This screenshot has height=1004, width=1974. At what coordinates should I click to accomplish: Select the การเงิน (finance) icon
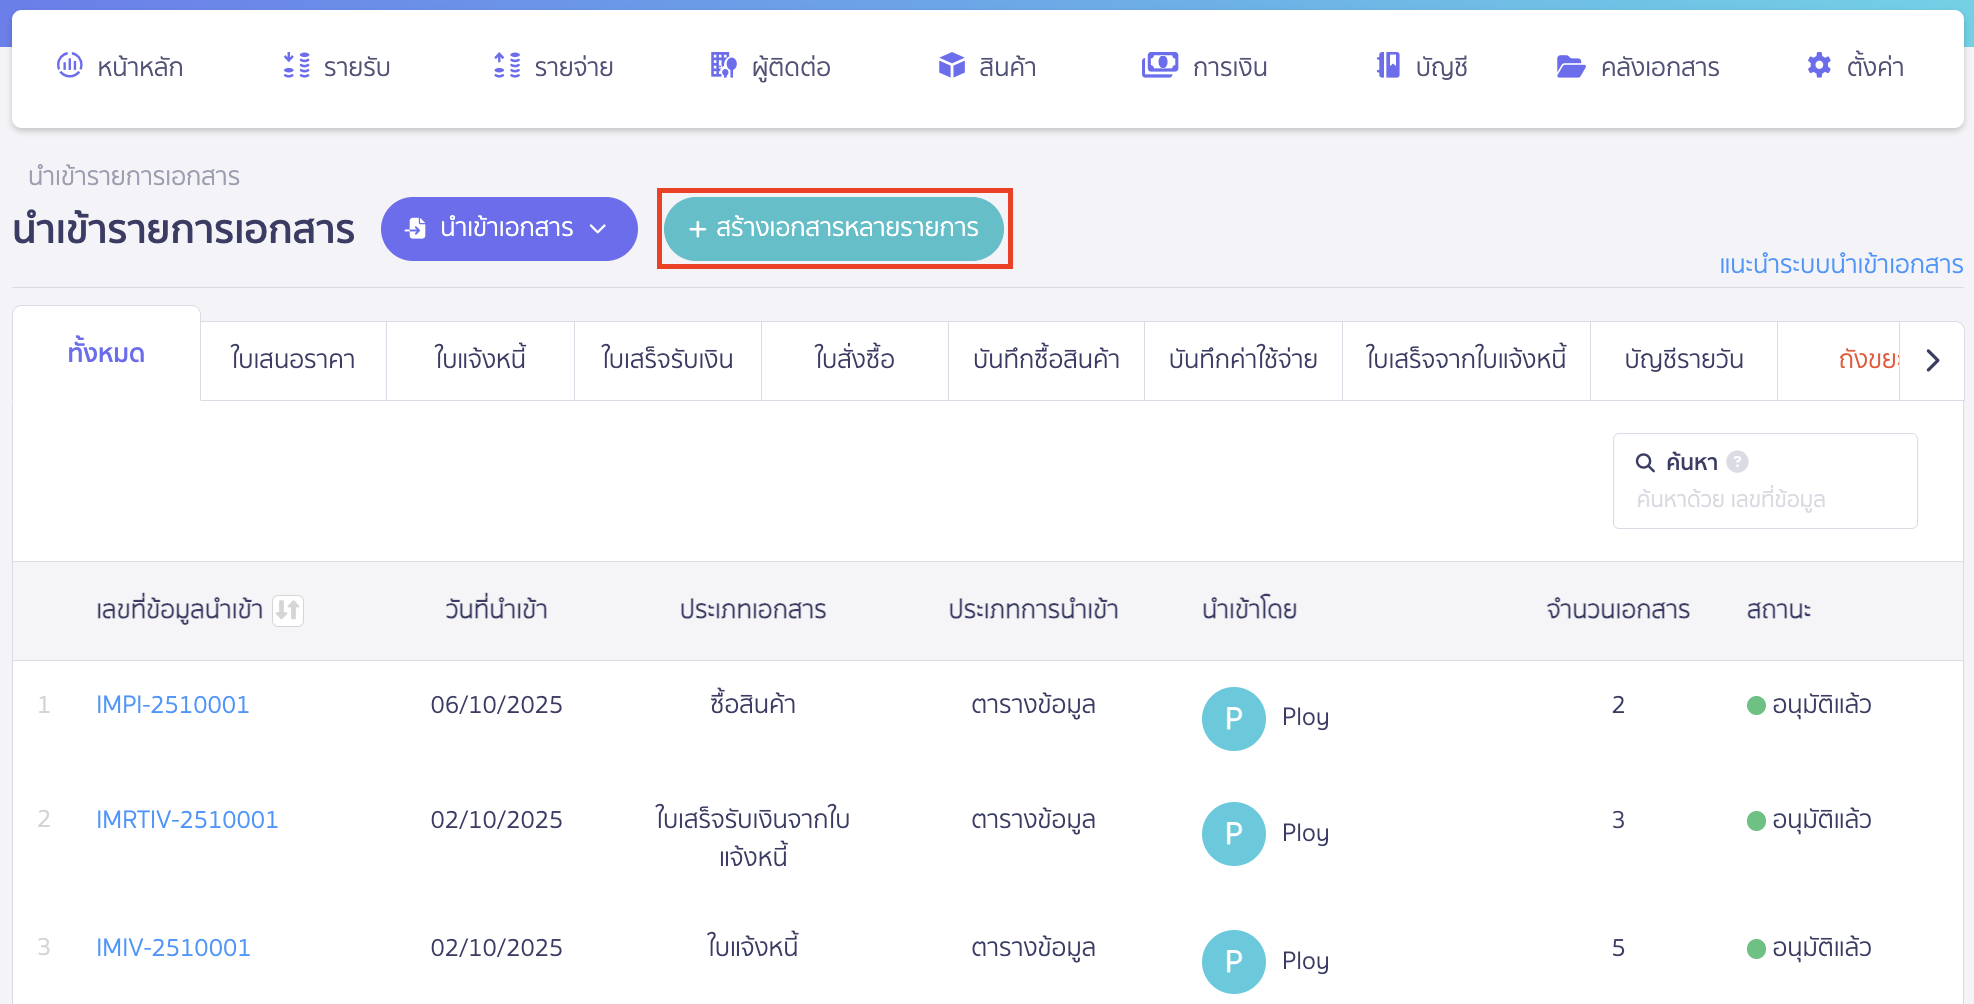(x=1158, y=66)
